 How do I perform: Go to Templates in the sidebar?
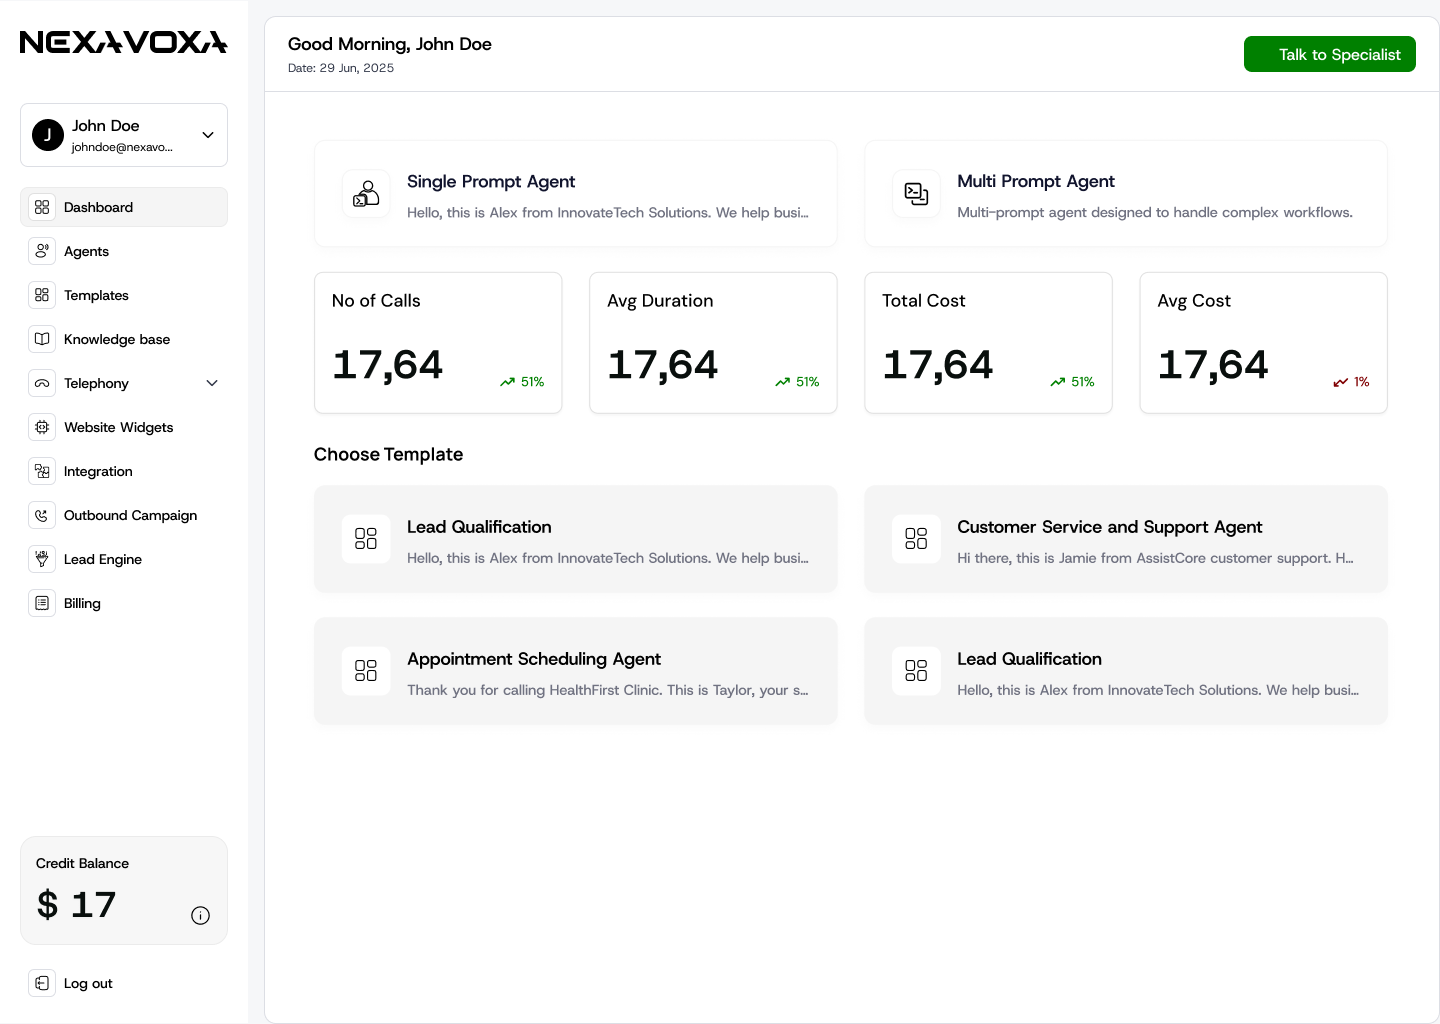96,295
